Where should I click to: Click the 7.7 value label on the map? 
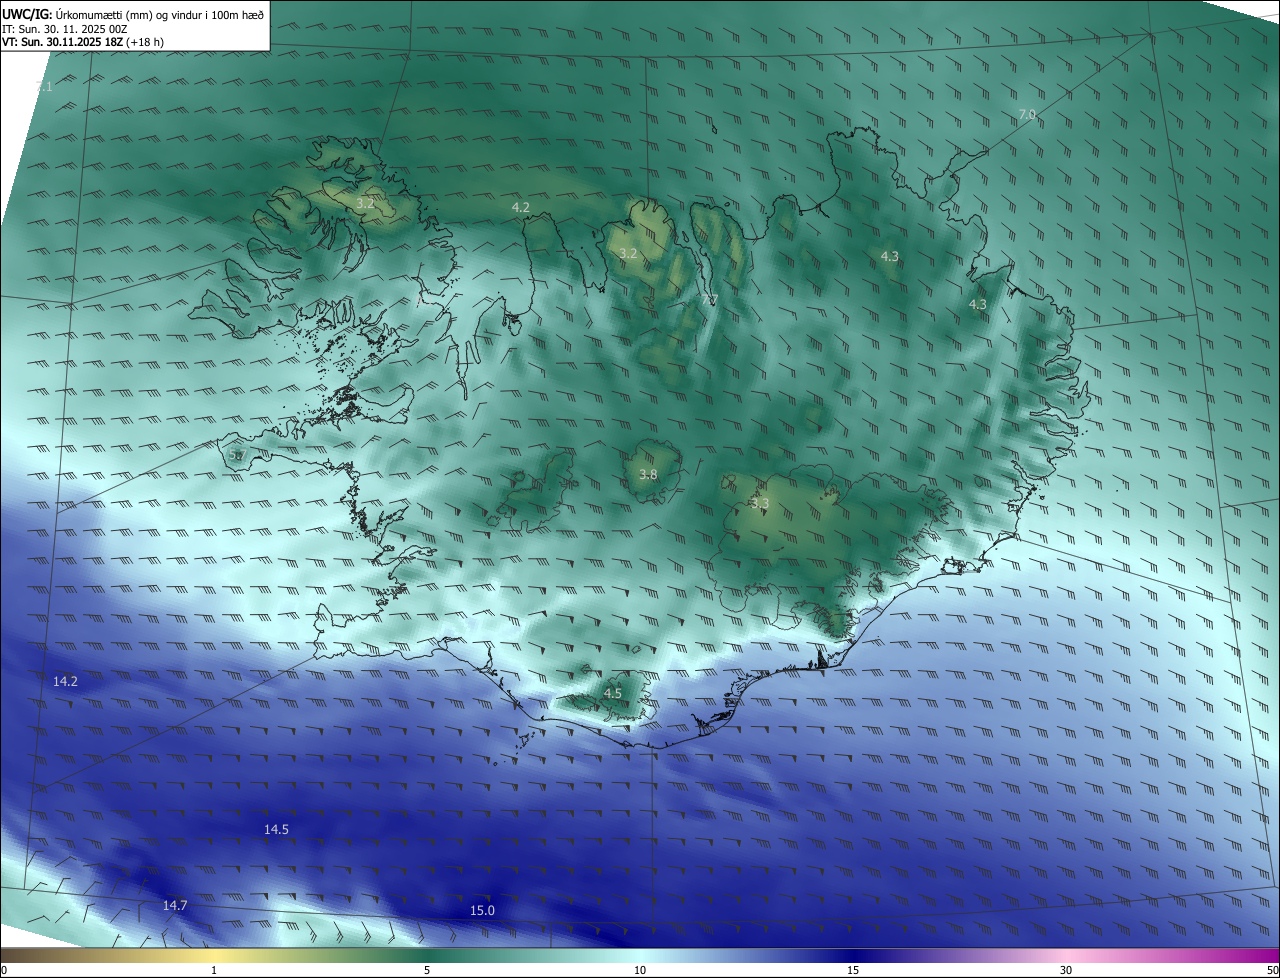click(709, 300)
